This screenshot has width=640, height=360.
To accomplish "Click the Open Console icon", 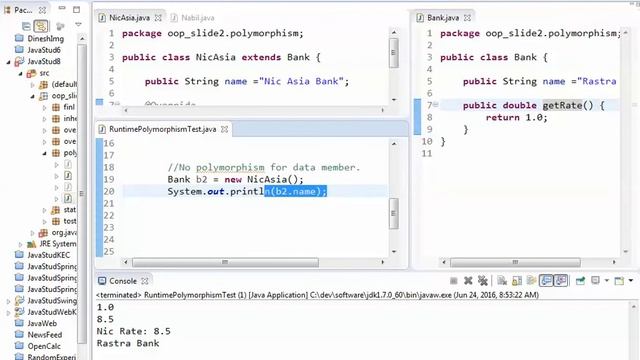I will point(620,281).
